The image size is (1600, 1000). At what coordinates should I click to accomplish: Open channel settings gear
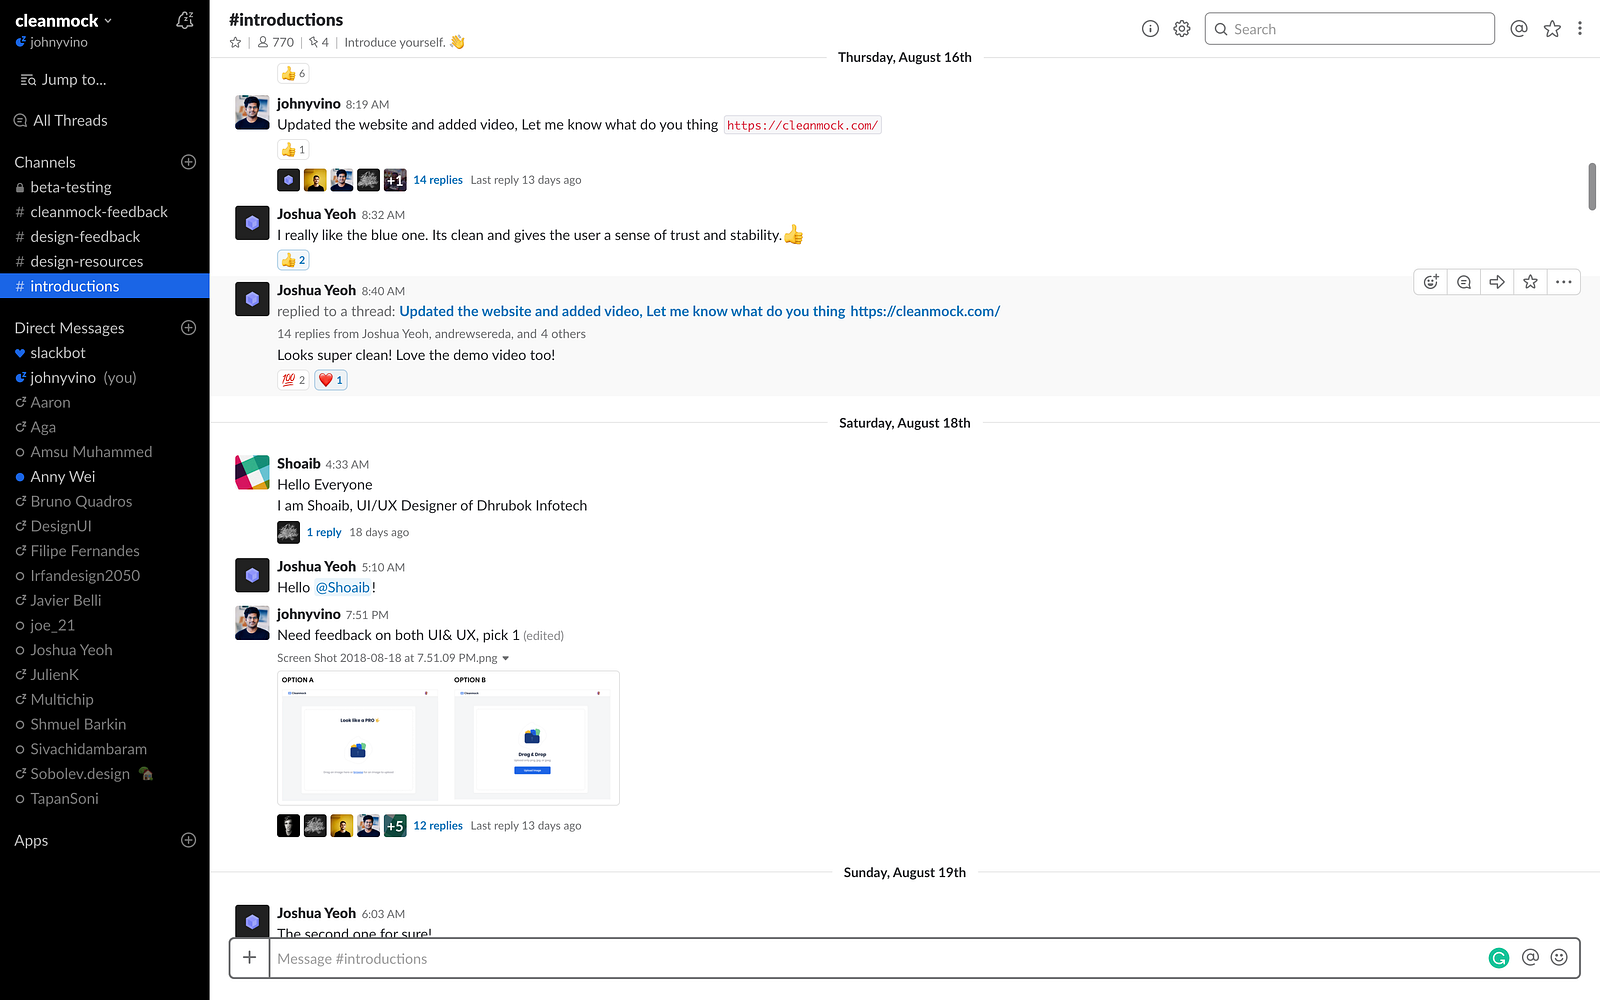[x=1182, y=29]
